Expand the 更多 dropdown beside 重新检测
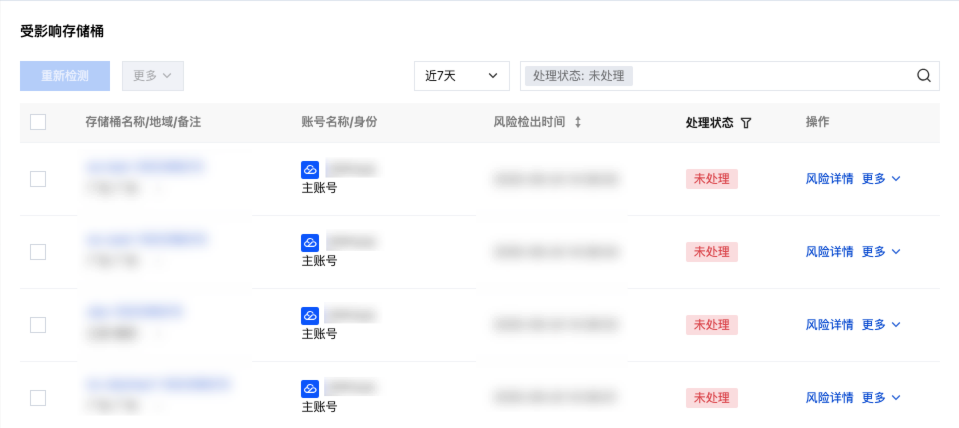 [152, 76]
